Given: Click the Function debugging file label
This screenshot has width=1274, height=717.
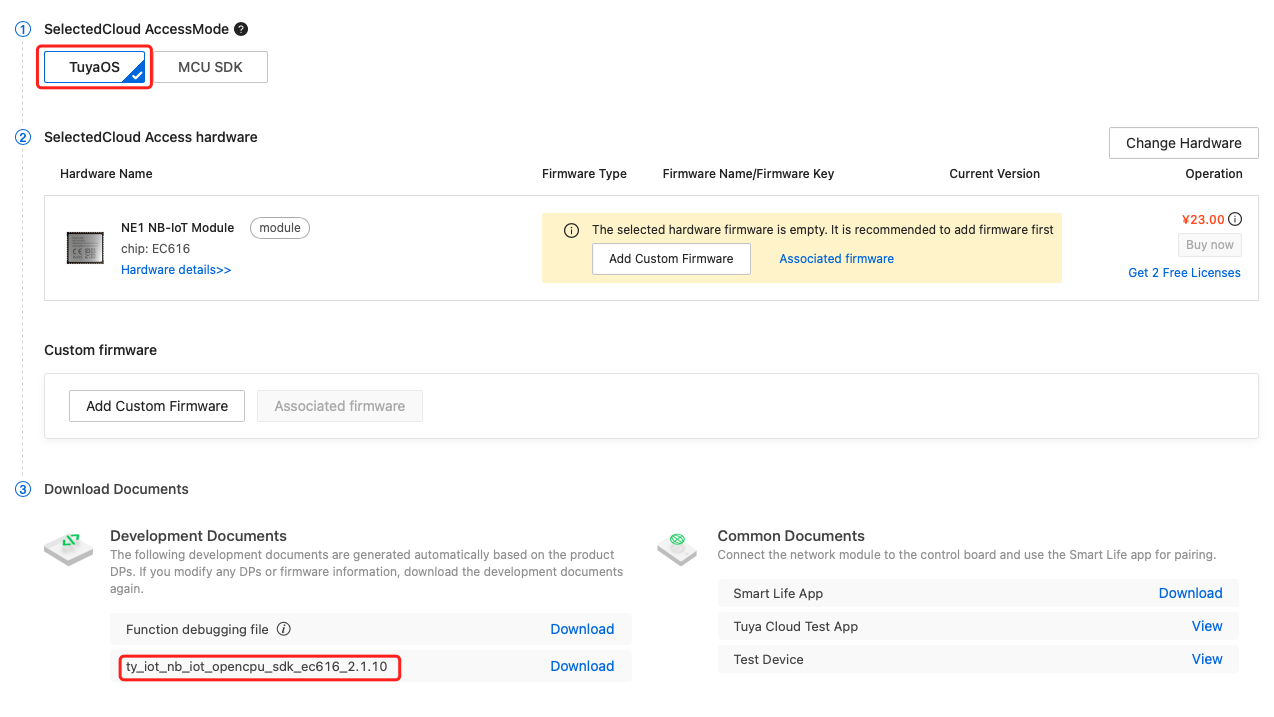Looking at the screenshot, I should point(197,630).
